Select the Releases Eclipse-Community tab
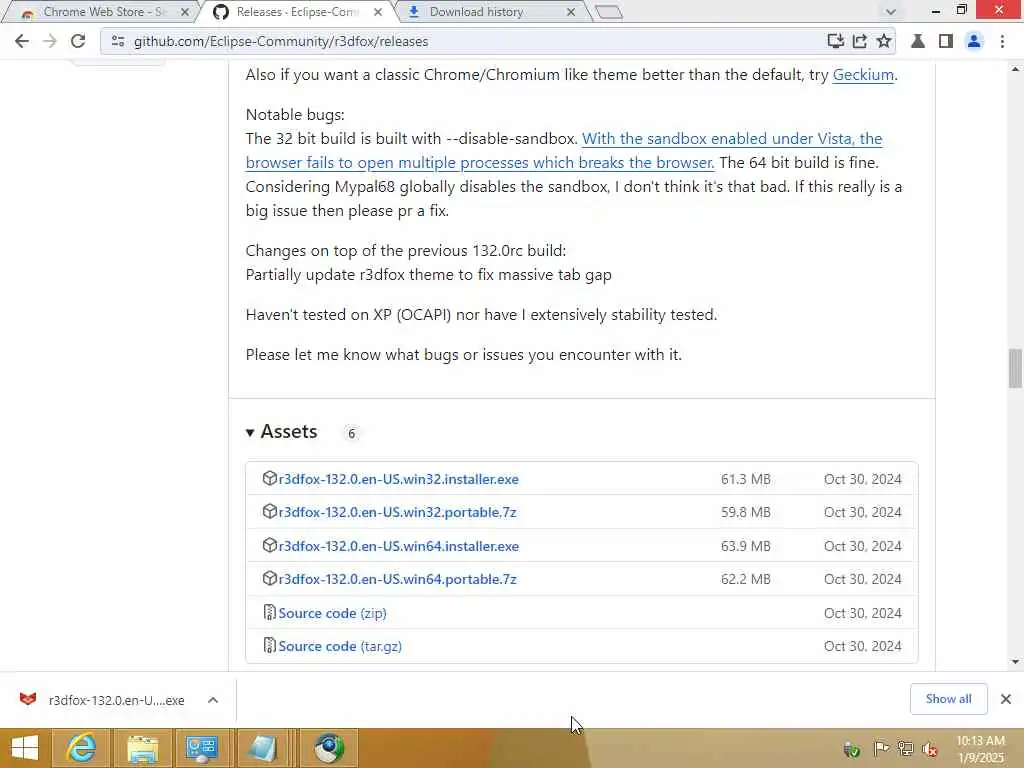 [298, 12]
